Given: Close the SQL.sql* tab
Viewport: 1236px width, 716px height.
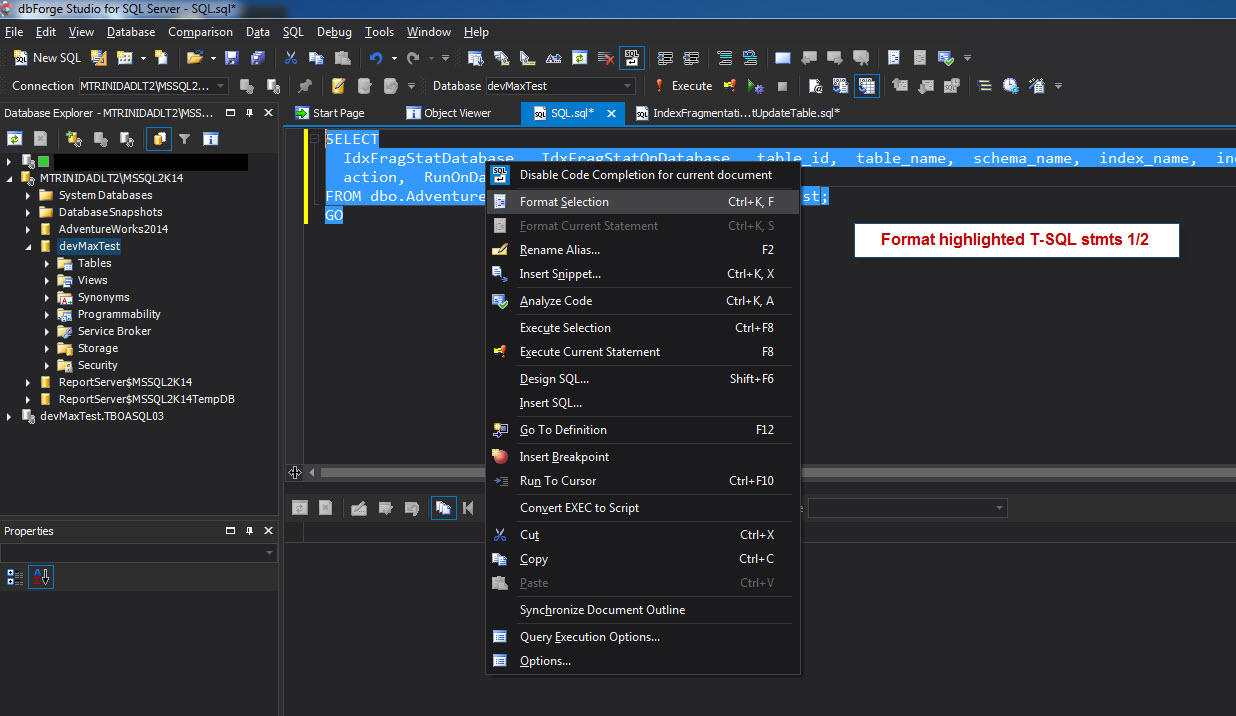Looking at the screenshot, I should point(611,113).
